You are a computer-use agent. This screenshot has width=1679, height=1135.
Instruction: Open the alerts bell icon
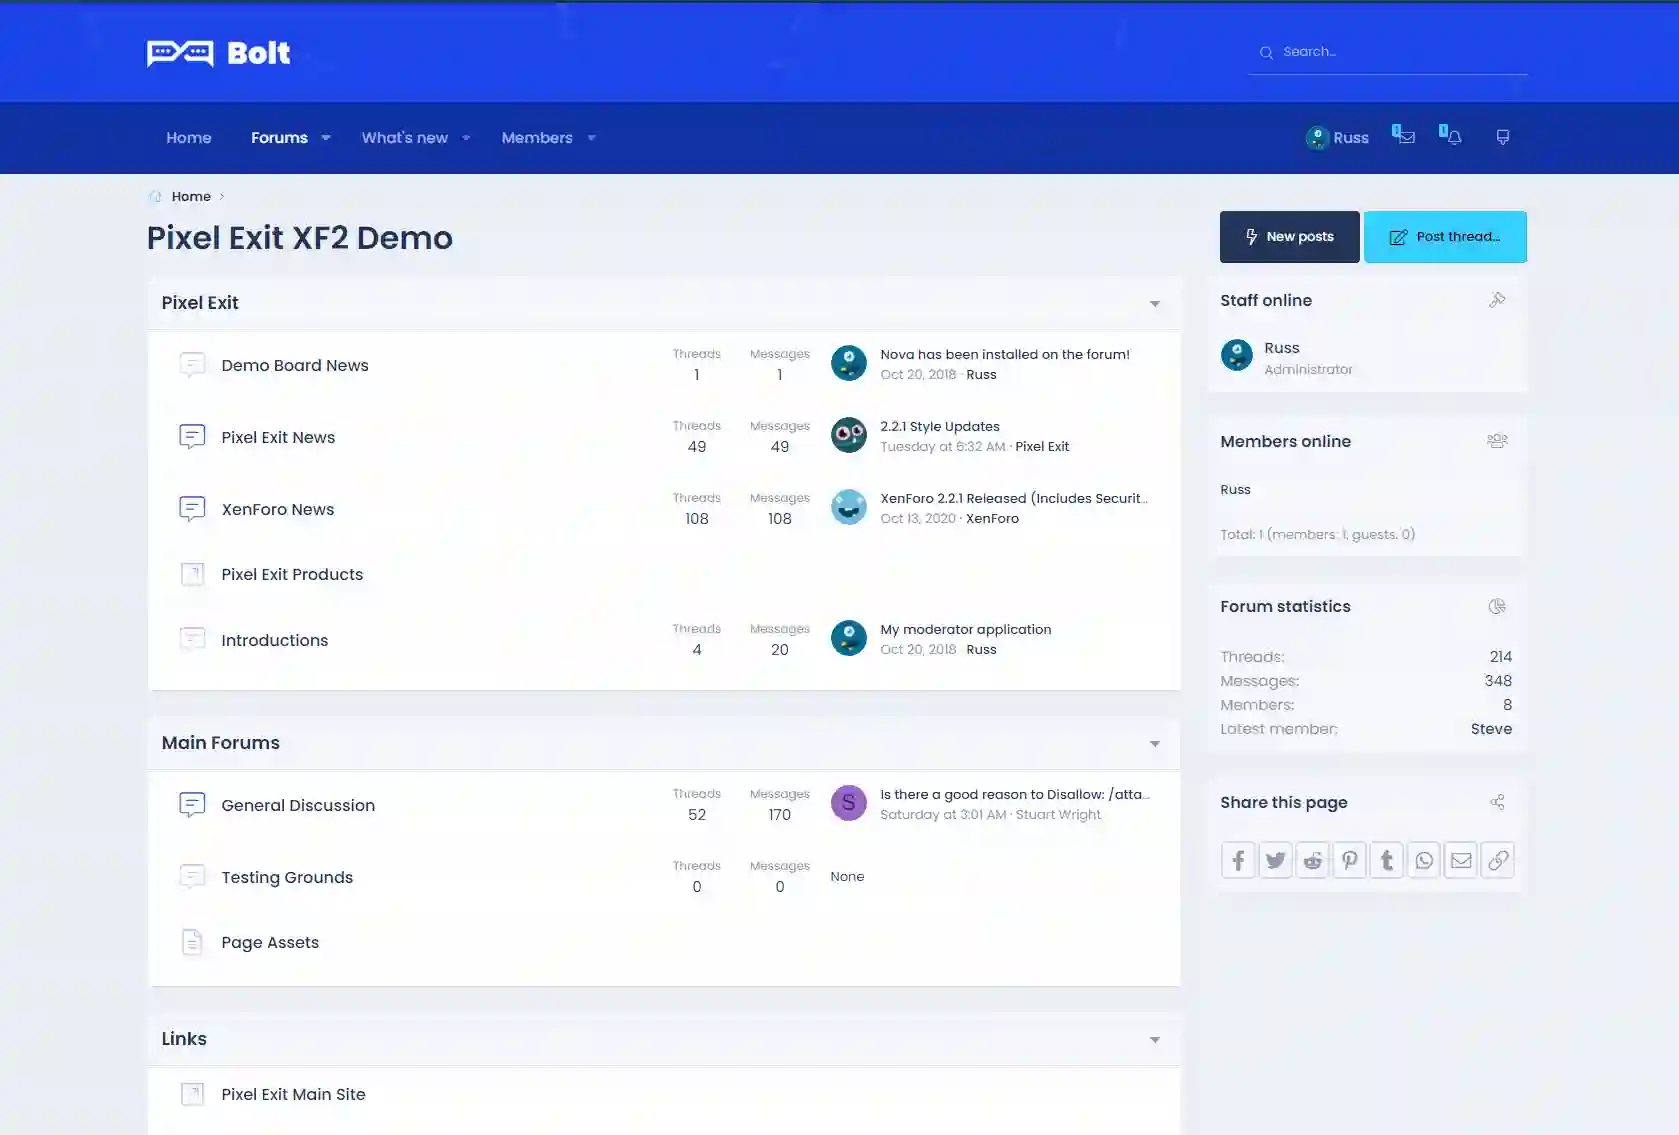coord(1452,136)
